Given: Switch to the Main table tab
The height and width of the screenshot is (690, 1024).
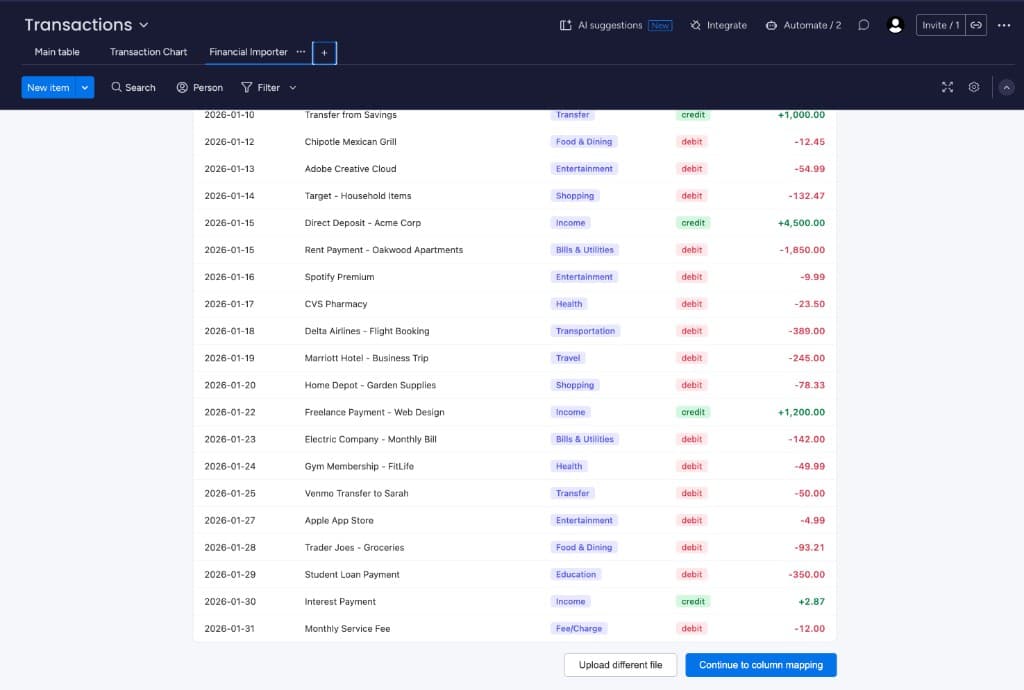Looking at the screenshot, I should (57, 51).
